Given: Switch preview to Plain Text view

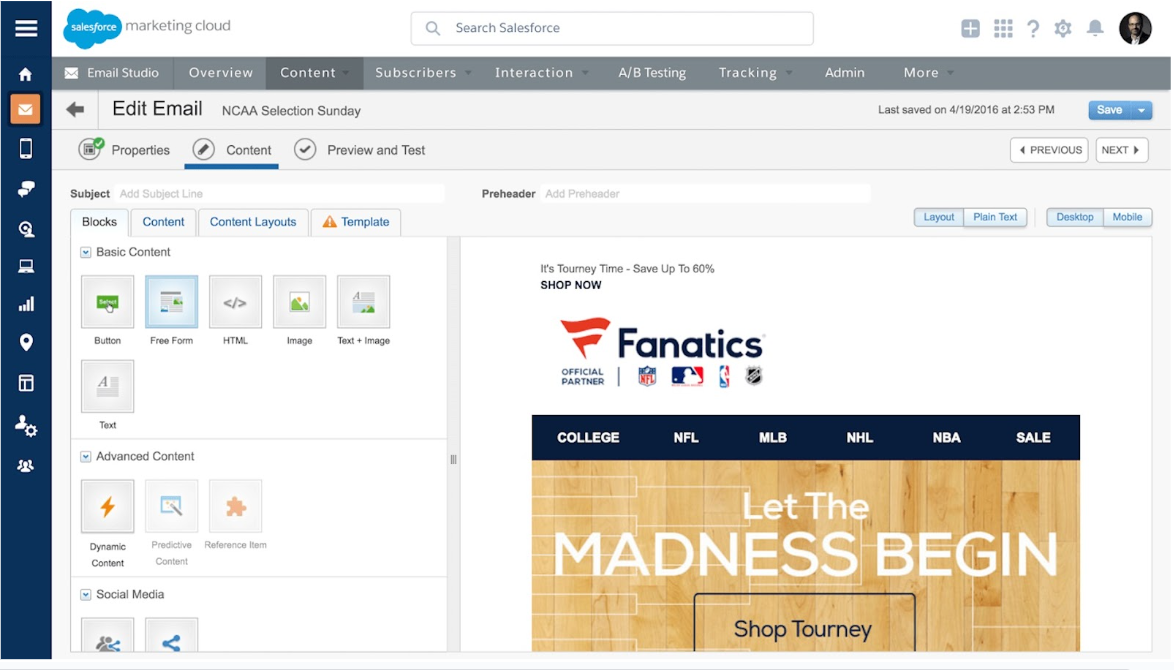Looking at the screenshot, I should click(x=995, y=217).
